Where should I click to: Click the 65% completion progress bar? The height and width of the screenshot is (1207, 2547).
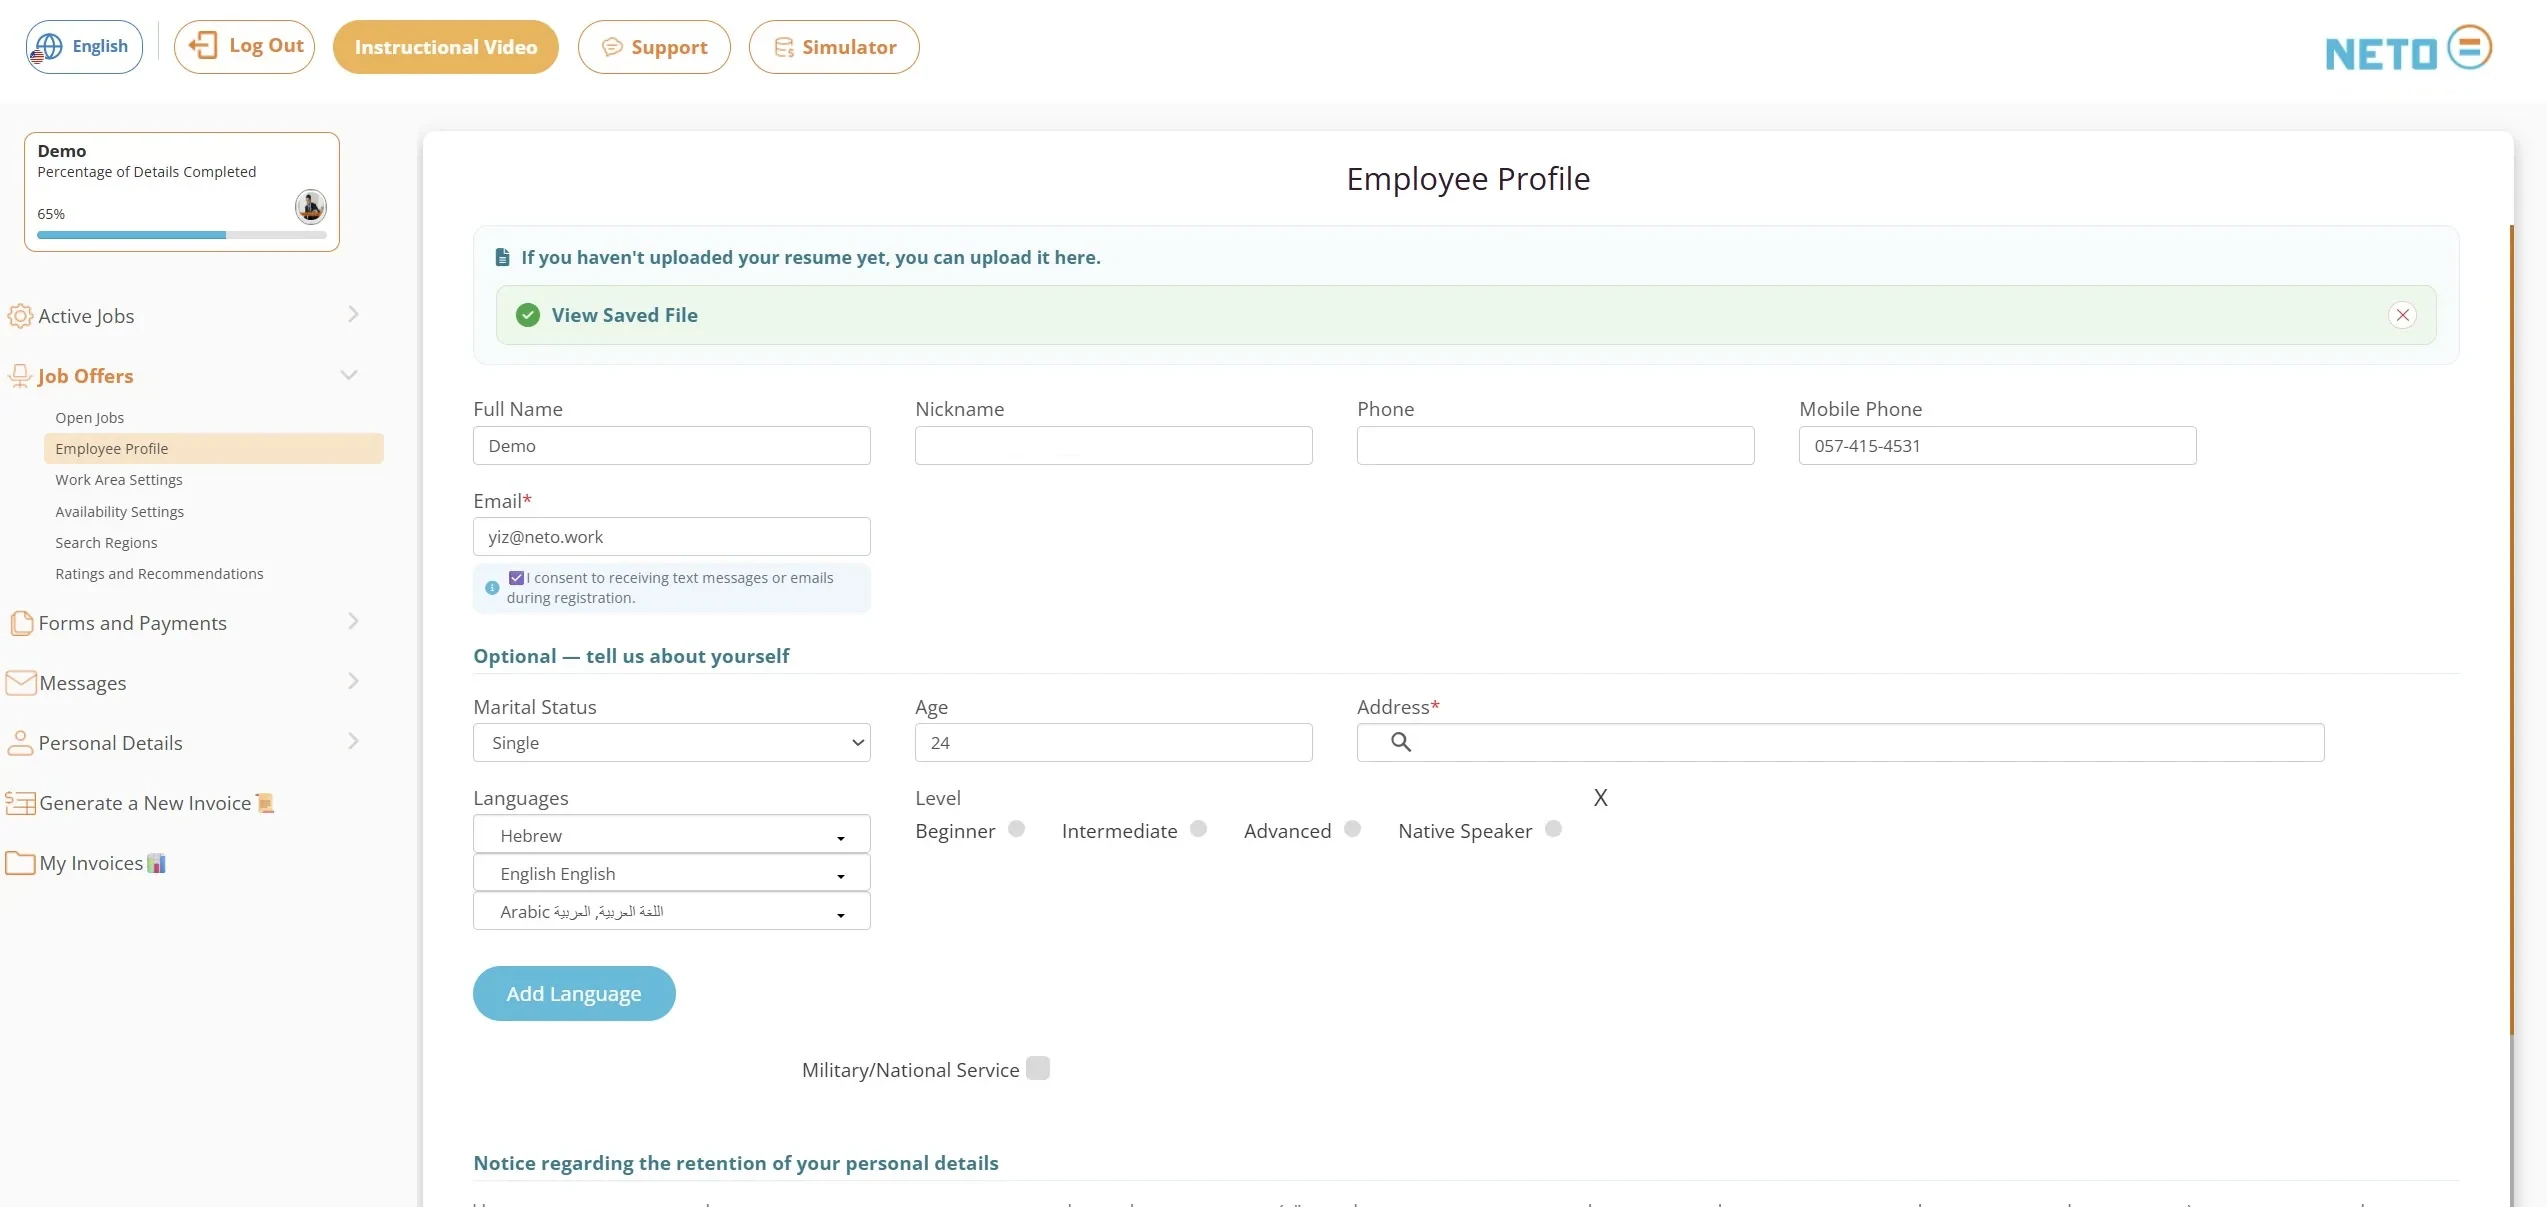(x=182, y=235)
